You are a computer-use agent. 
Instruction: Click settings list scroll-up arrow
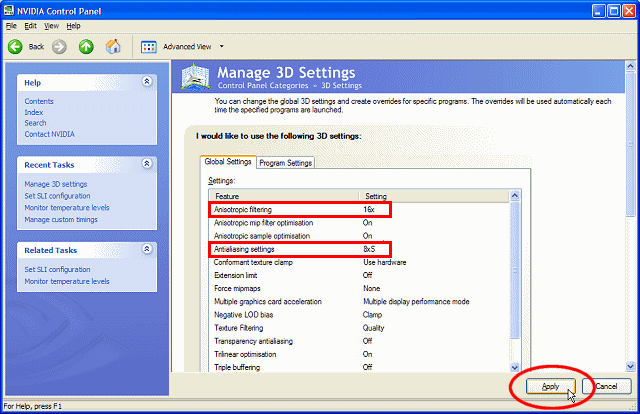point(515,196)
